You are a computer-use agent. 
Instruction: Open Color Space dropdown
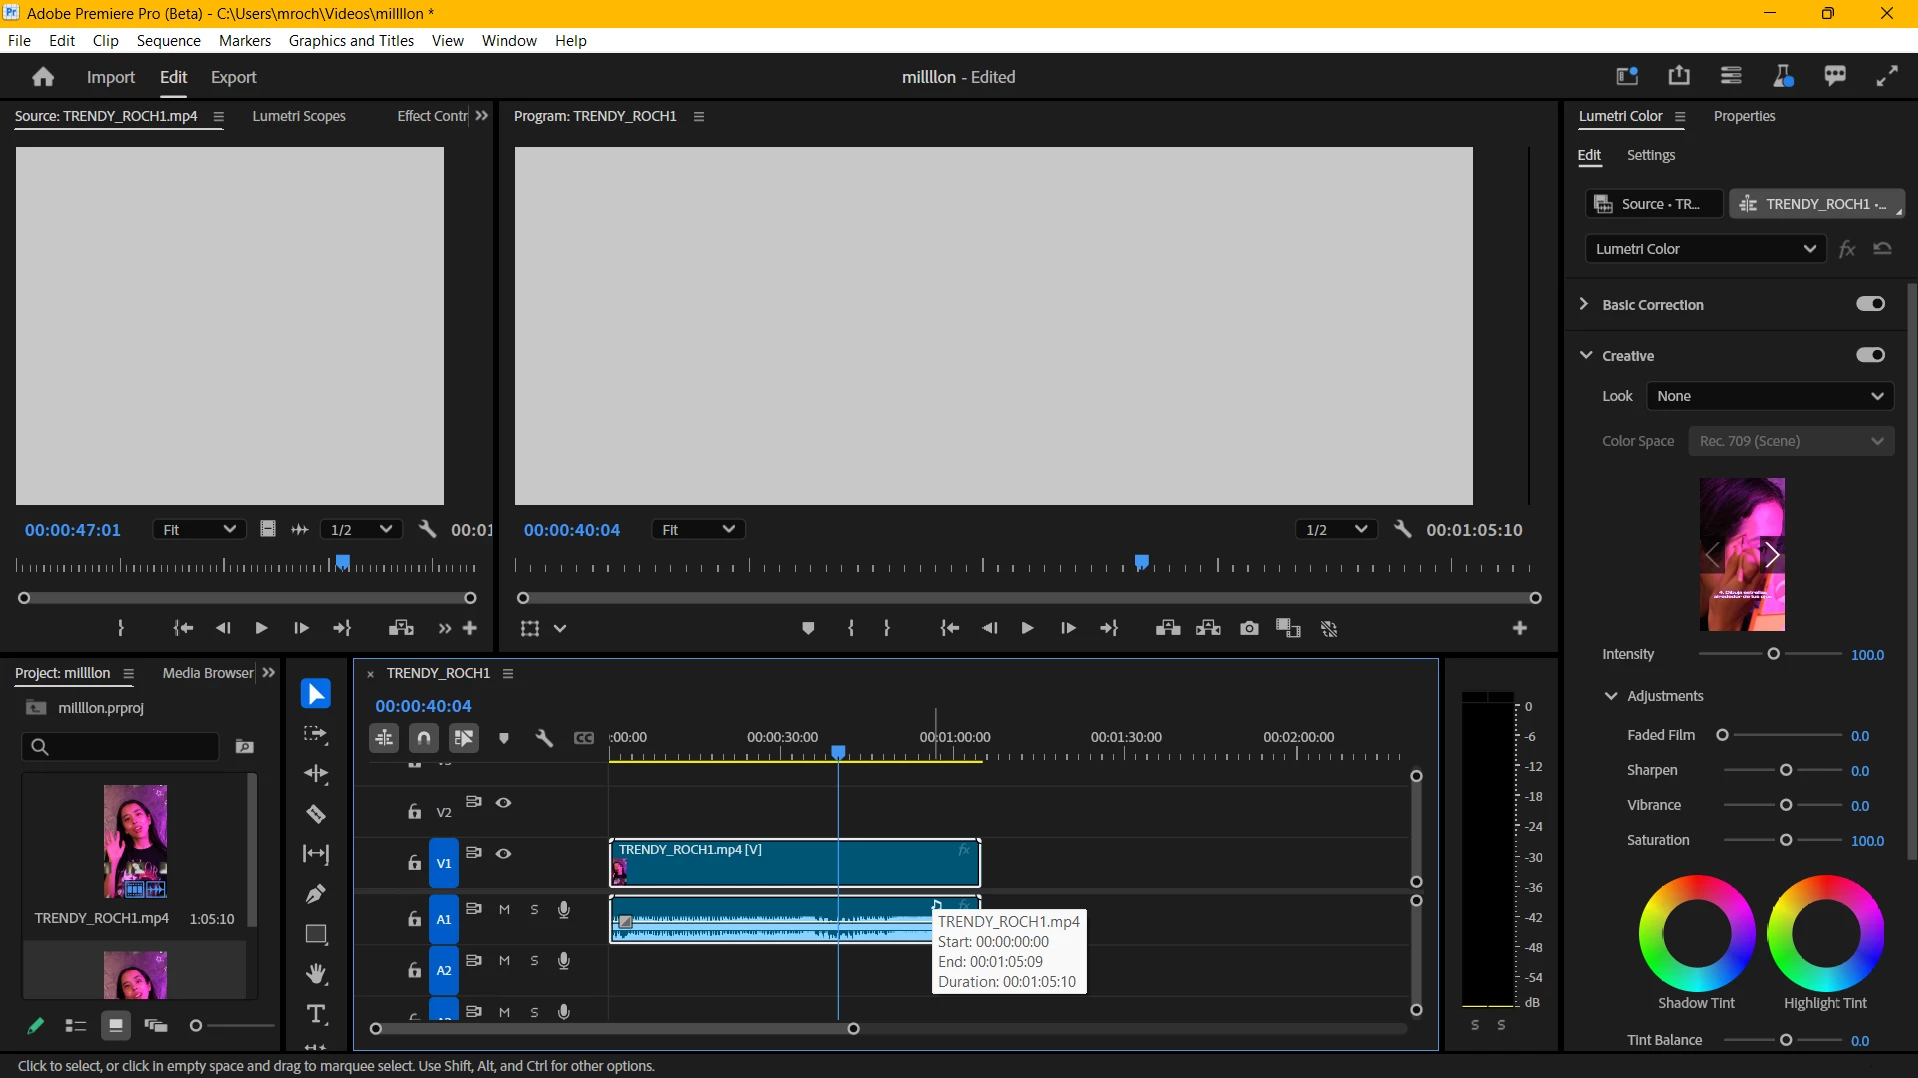pyautogui.click(x=1791, y=441)
